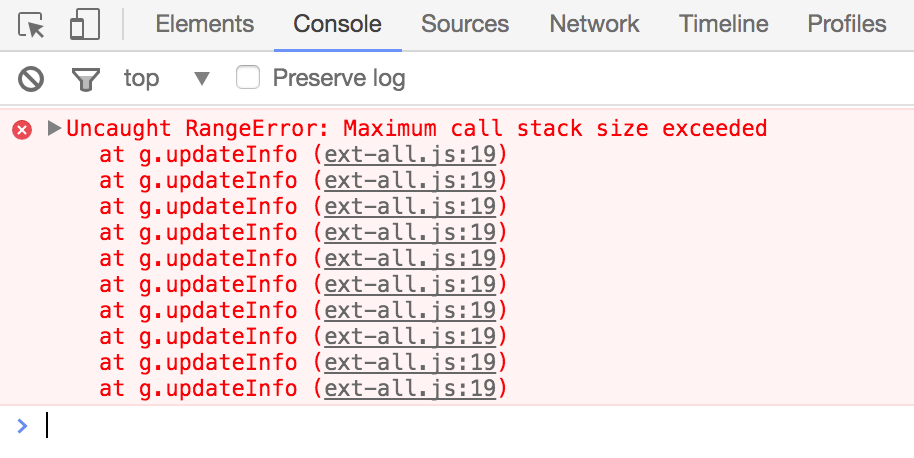
Task: Clear the console with the ban icon
Action: [x=31, y=79]
